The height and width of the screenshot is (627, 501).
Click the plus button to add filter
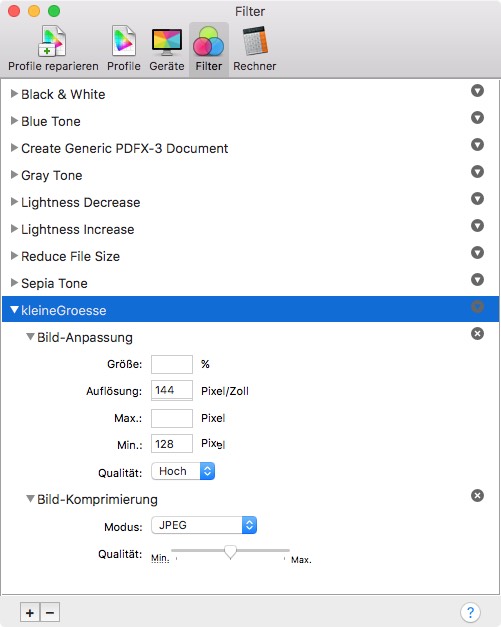pos(30,612)
